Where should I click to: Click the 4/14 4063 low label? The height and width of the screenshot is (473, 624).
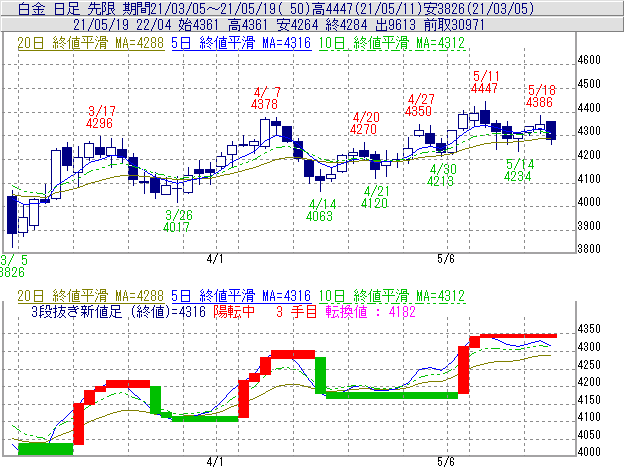pos(321,210)
